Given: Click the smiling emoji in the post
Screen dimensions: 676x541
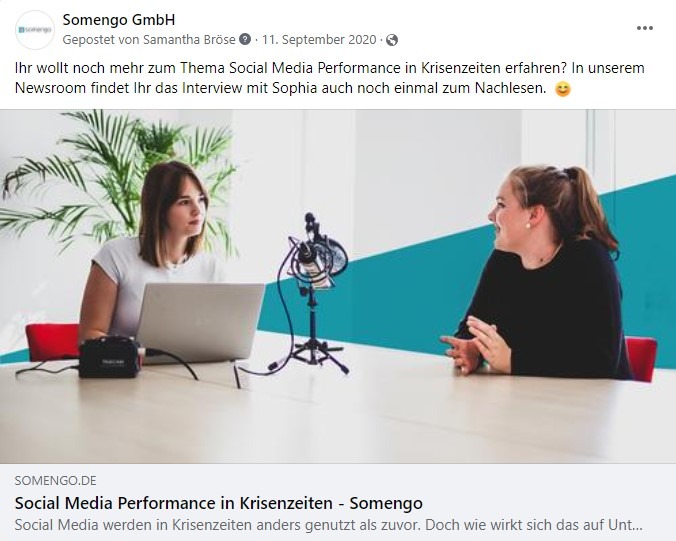Looking at the screenshot, I should tap(563, 89).
